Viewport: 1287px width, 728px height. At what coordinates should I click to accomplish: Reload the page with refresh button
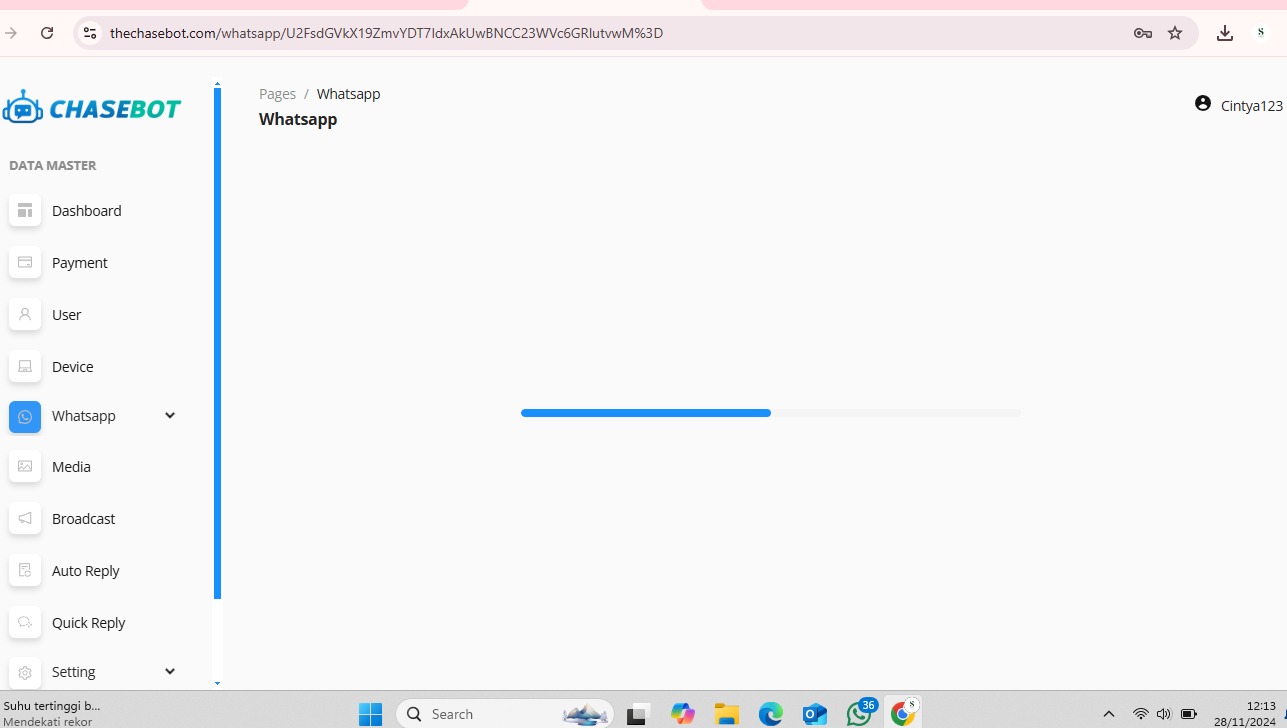click(x=47, y=33)
